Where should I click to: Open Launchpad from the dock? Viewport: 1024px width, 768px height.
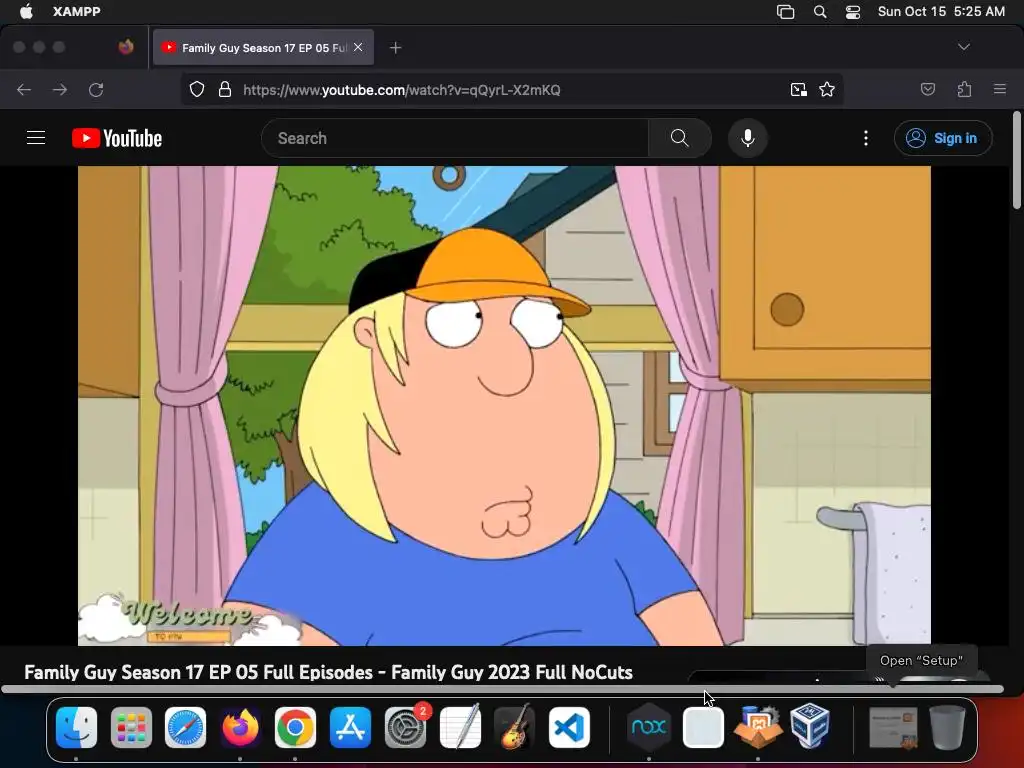131,727
